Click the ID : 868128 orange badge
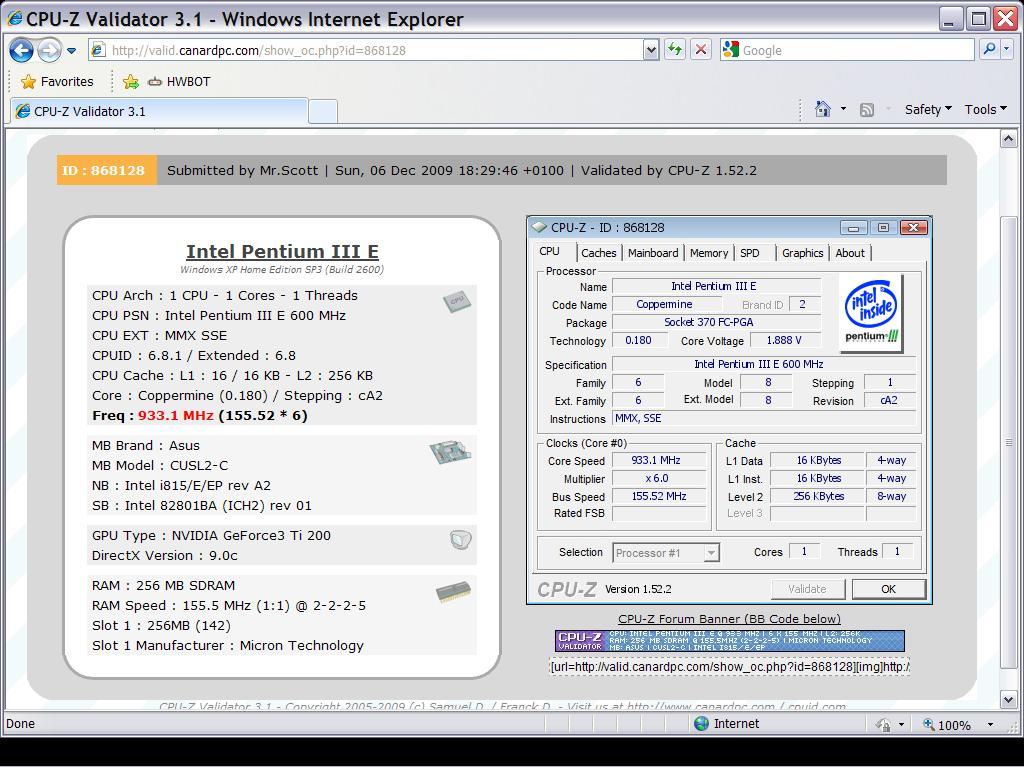 click(x=106, y=170)
